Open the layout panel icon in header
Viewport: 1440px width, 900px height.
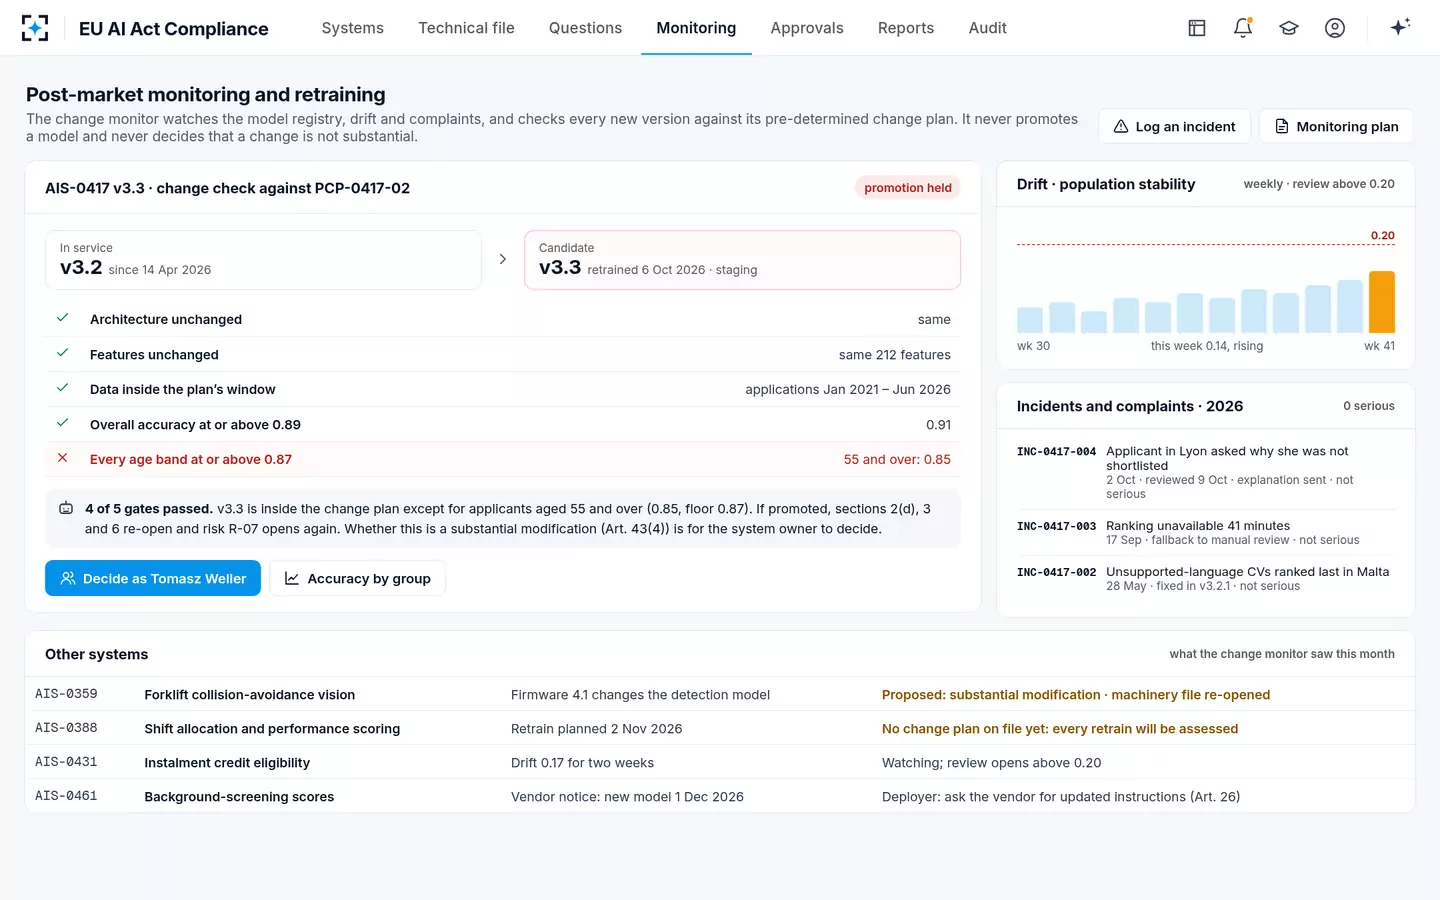tap(1197, 28)
